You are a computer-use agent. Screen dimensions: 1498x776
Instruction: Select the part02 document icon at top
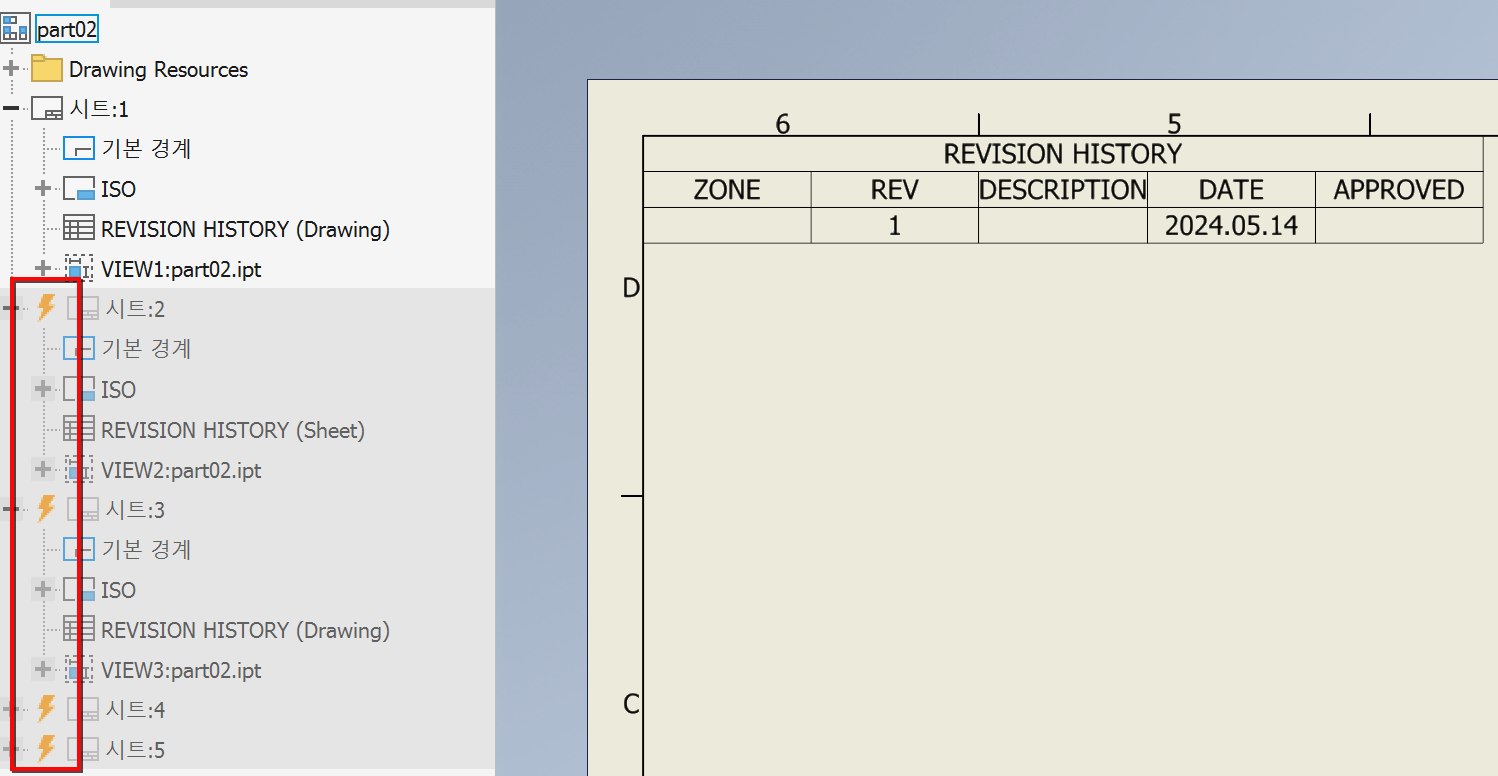[x=15, y=27]
